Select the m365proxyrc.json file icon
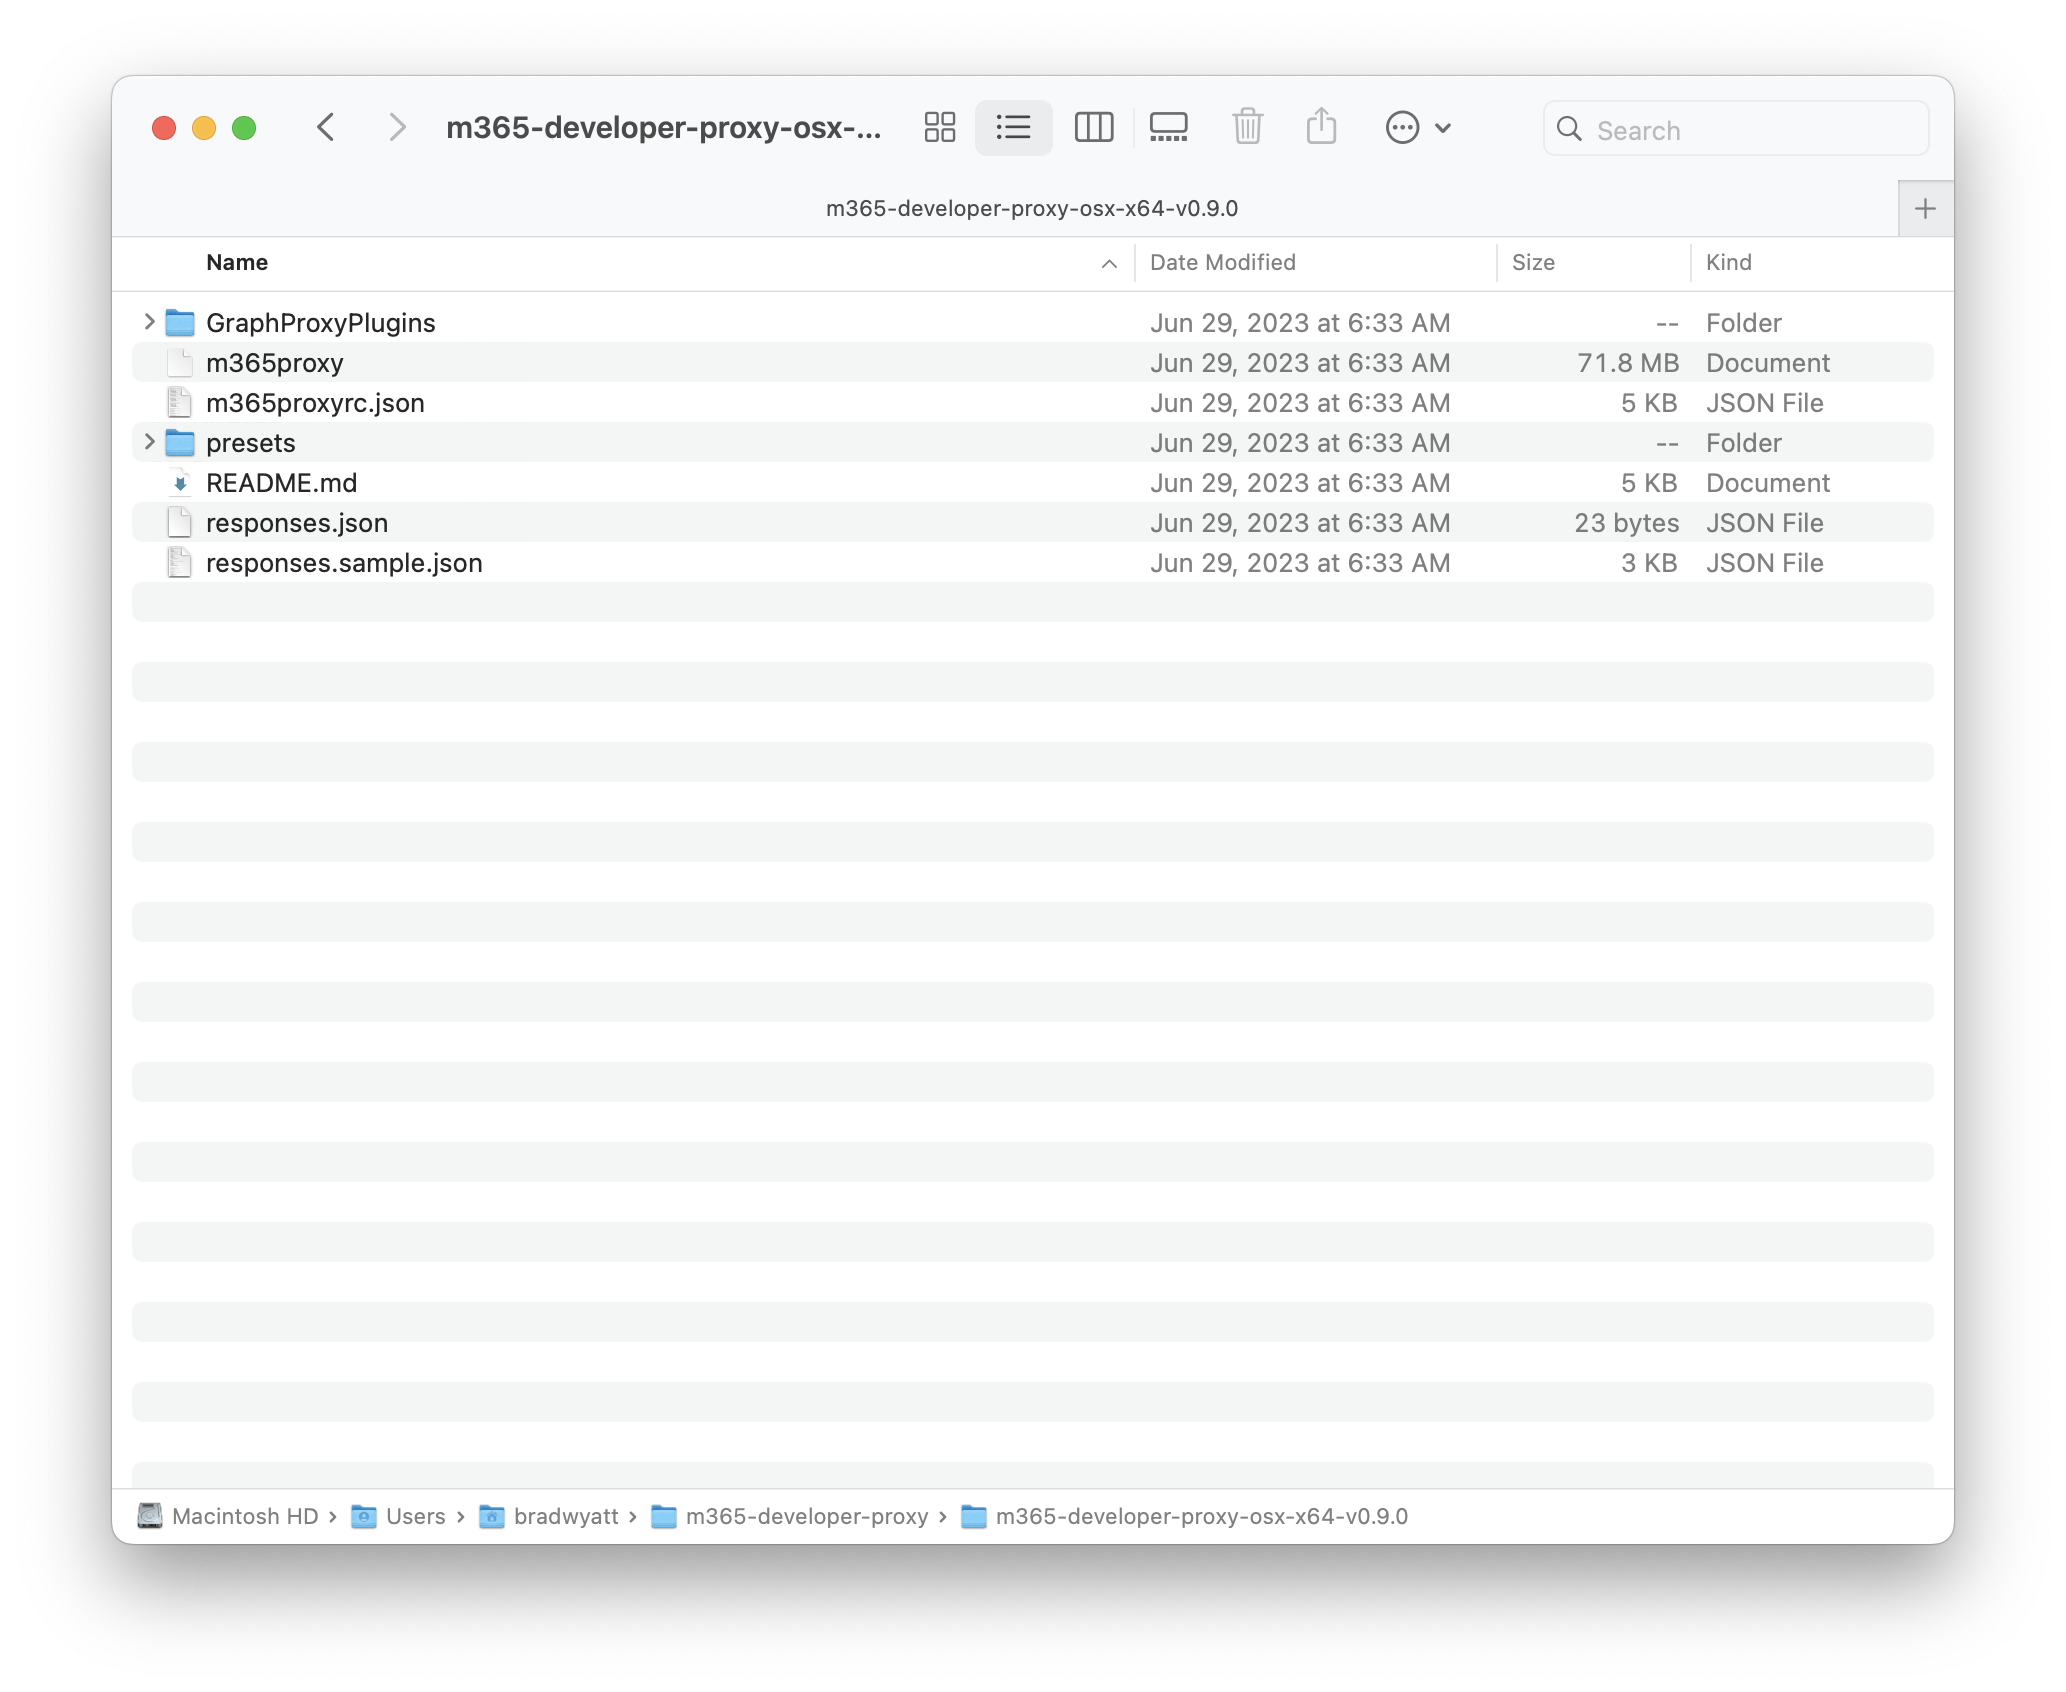Viewport: 2066px width, 1692px height. click(180, 402)
